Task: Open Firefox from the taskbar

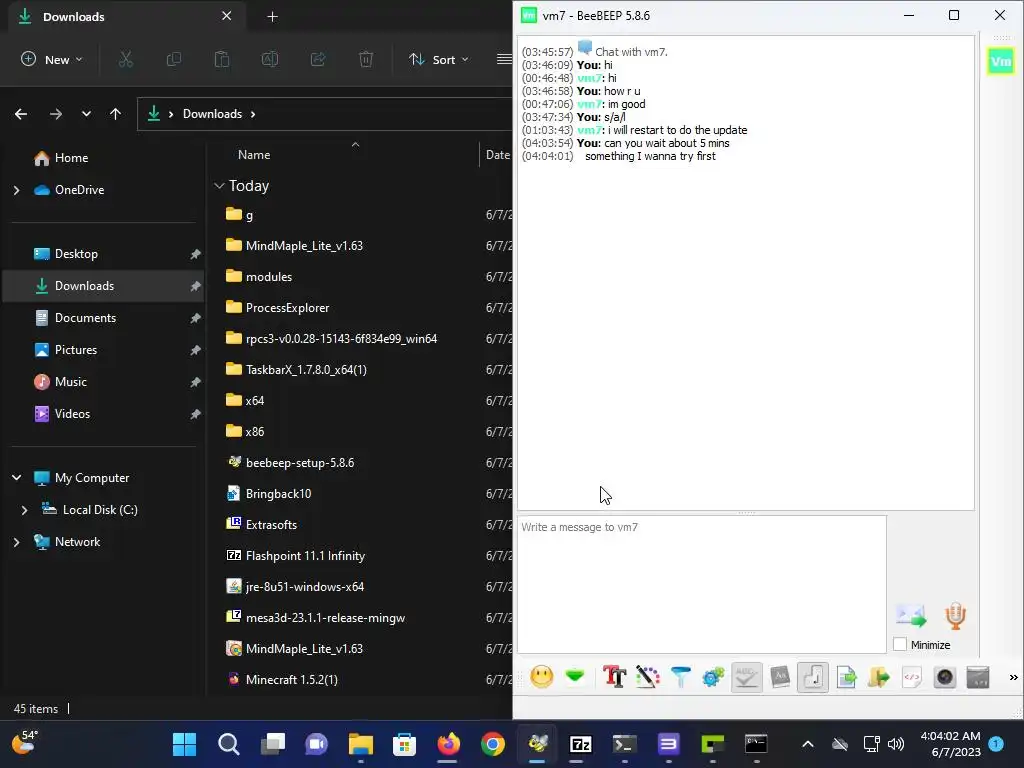Action: [448, 744]
